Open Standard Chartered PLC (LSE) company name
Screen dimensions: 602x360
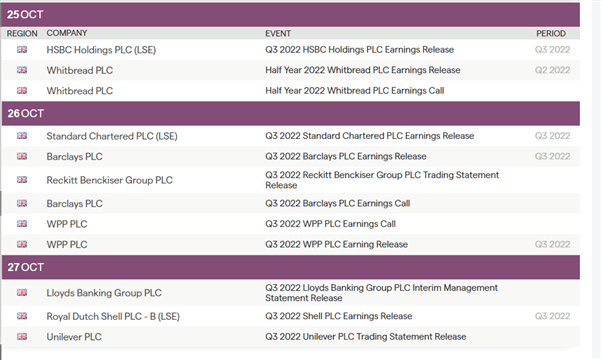coord(112,136)
